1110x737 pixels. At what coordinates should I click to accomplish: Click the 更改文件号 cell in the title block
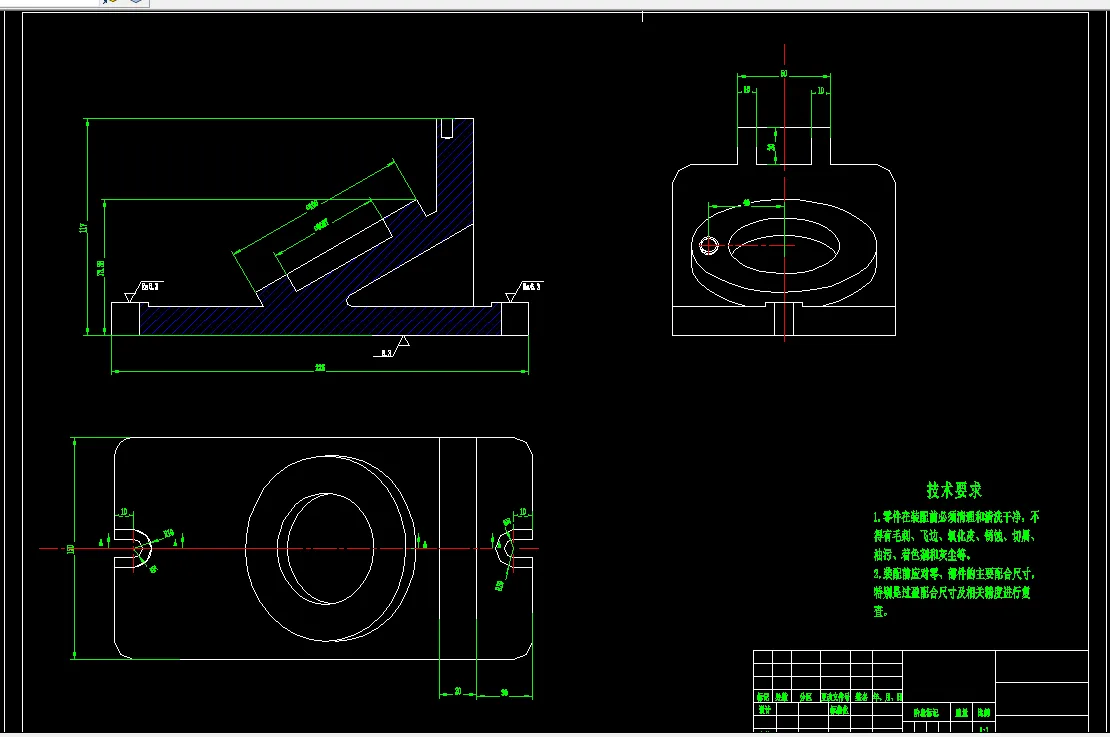[835, 697]
